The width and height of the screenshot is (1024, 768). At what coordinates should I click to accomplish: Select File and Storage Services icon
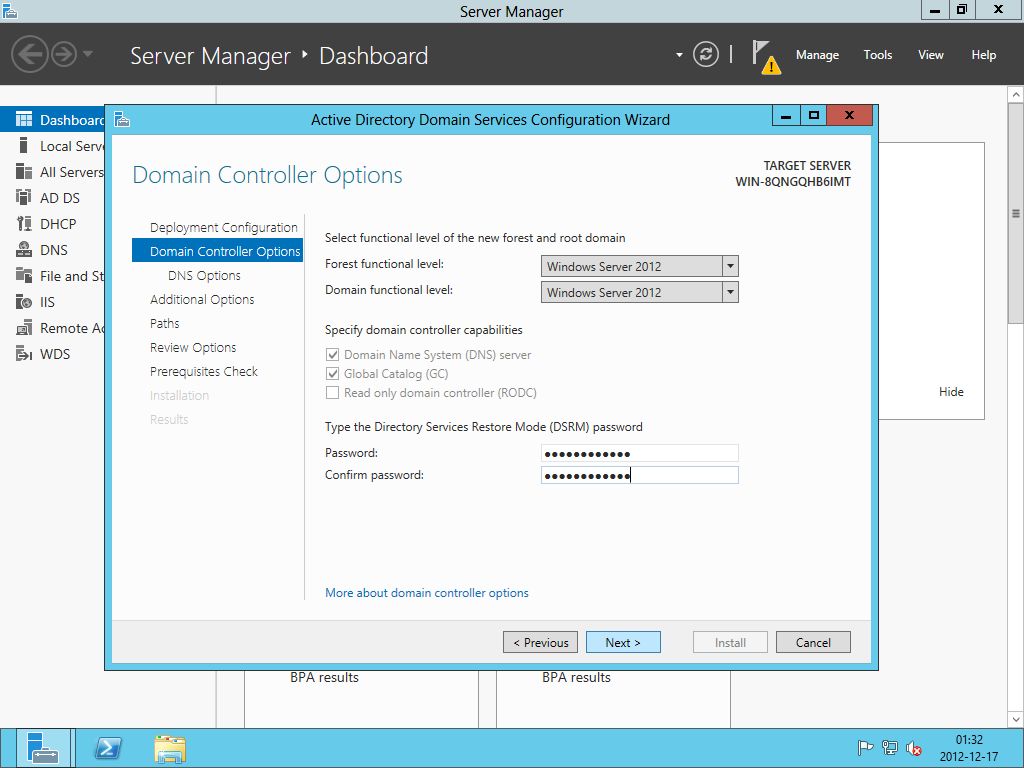pos(24,276)
